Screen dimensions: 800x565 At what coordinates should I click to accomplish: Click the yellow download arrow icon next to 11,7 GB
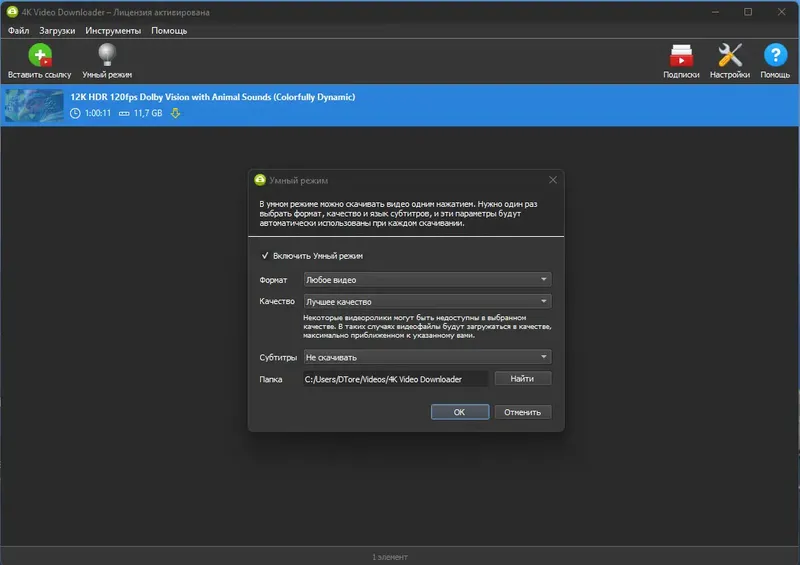click(x=176, y=113)
